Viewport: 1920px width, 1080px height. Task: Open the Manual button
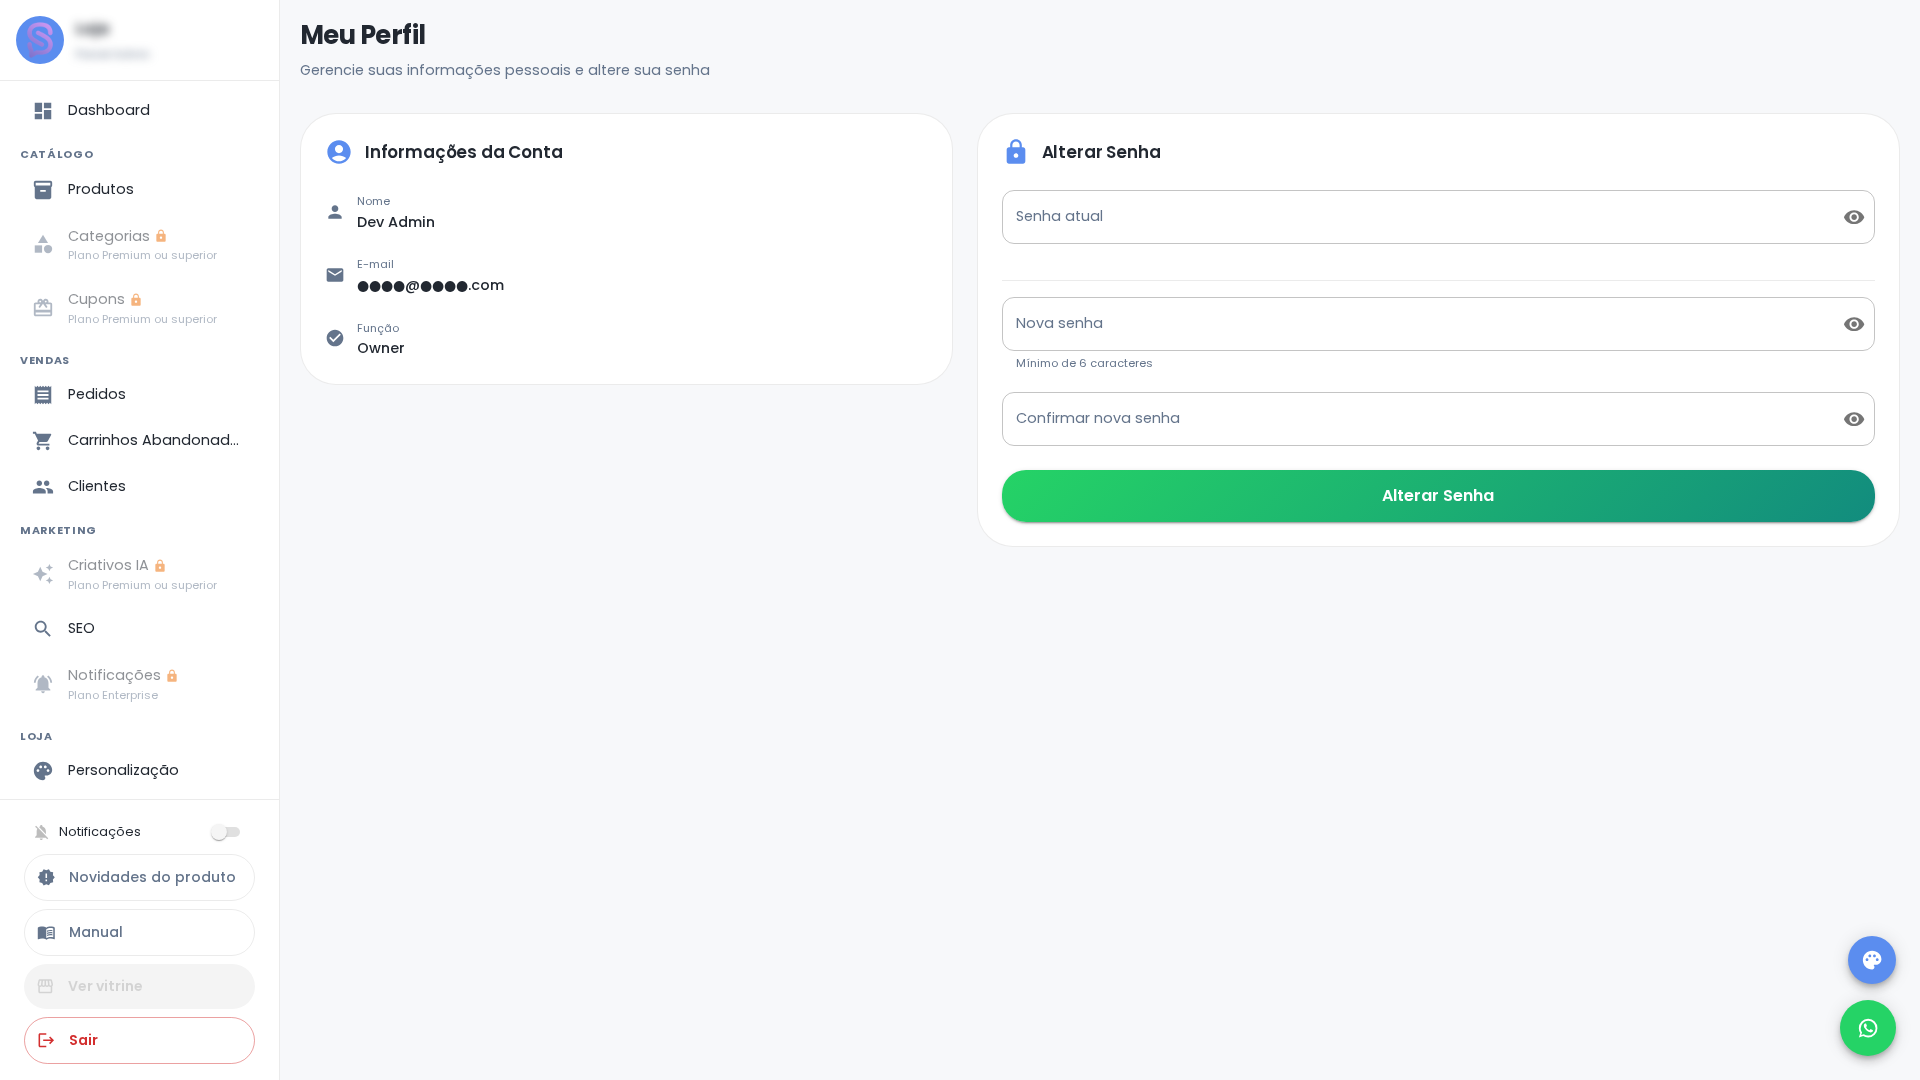(x=139, y=932)
